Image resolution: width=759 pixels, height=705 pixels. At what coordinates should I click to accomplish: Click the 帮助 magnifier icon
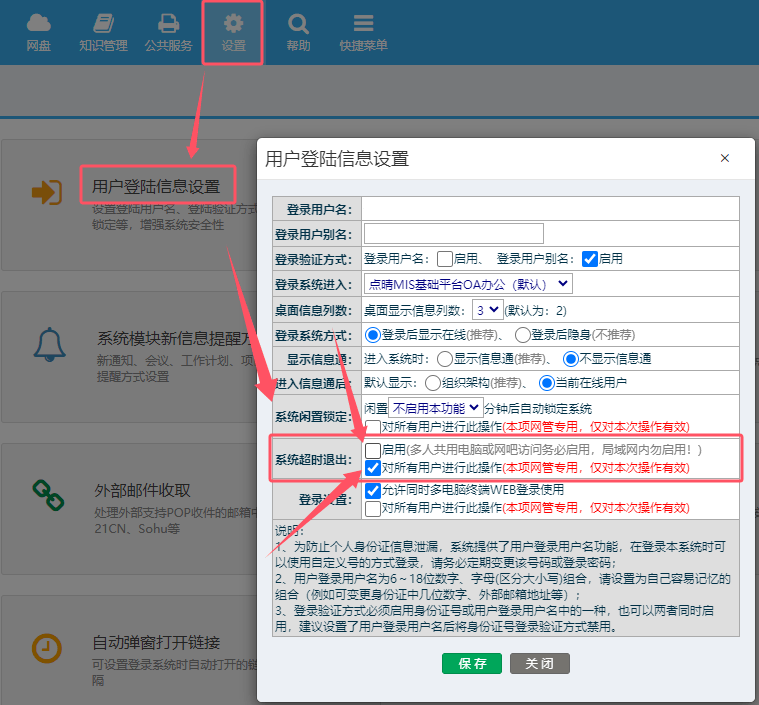(x=298, y=23)
